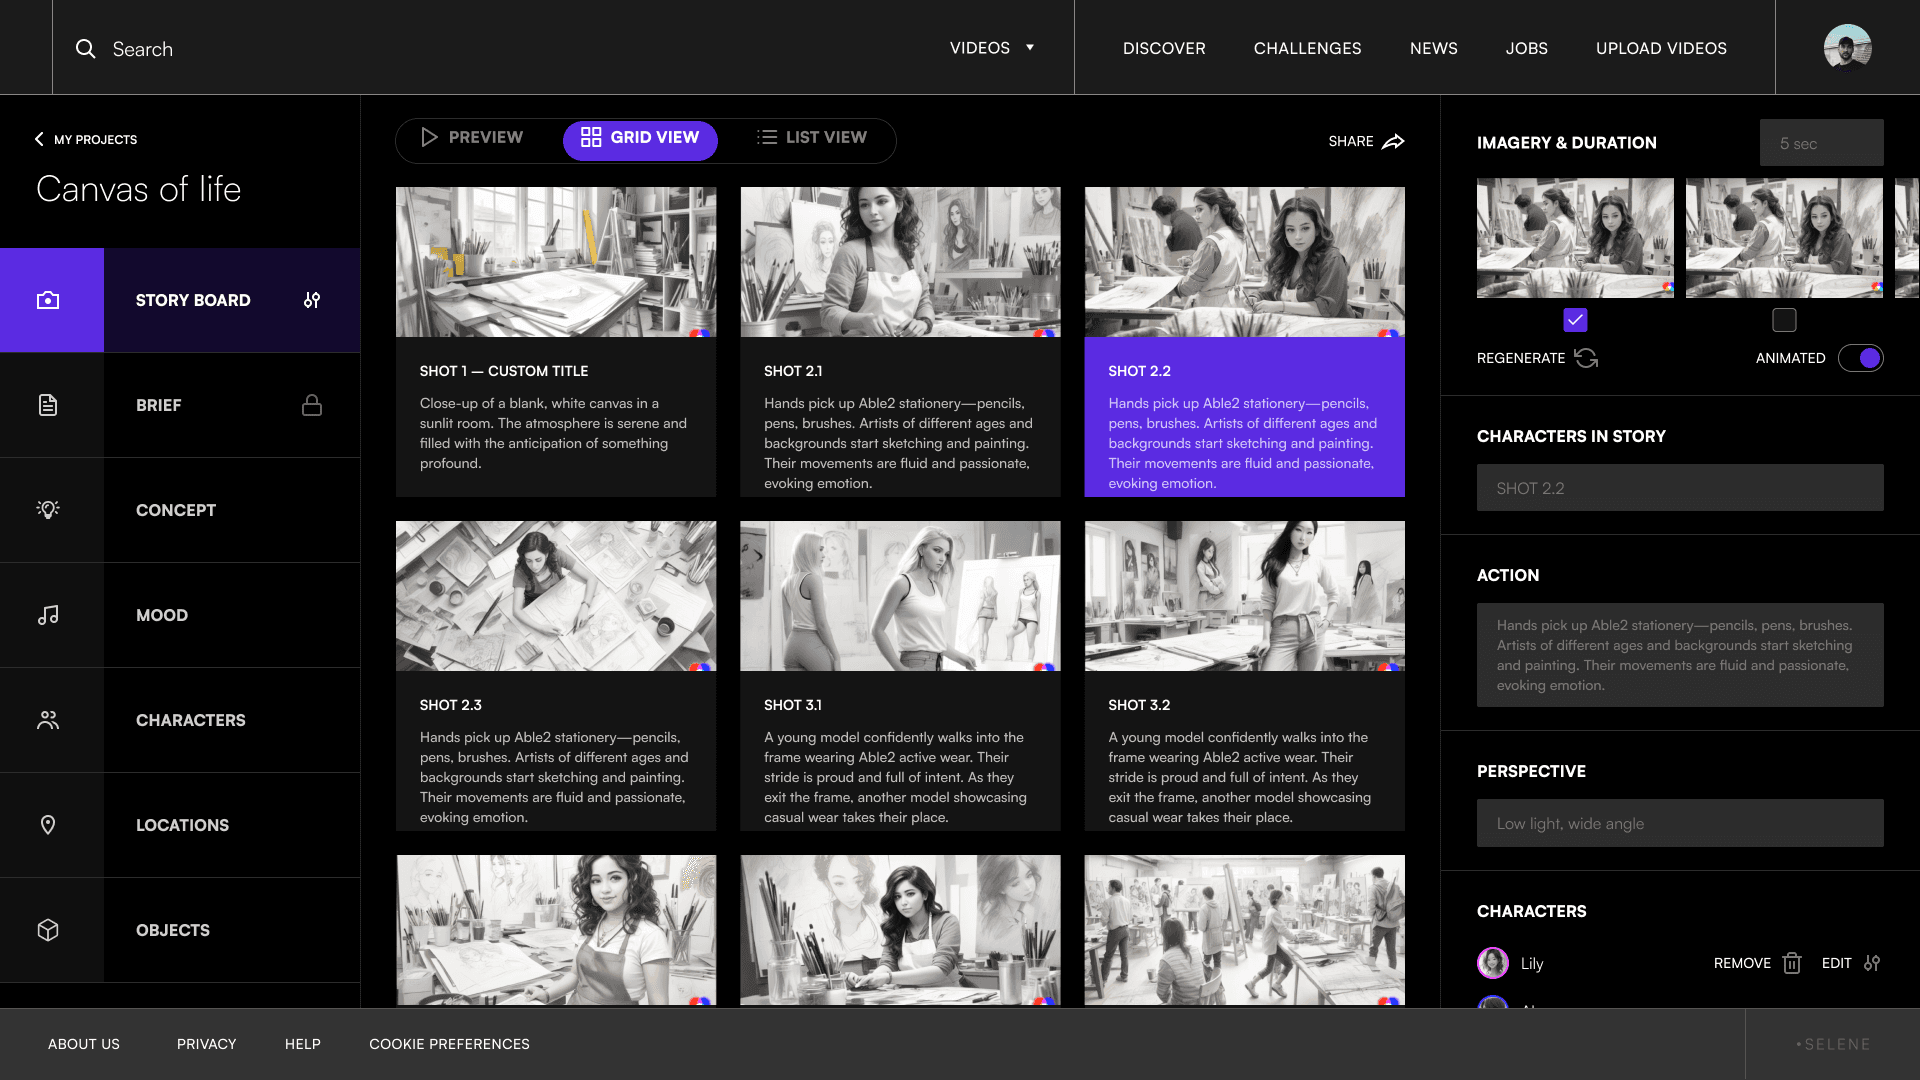Open the About Us link
1920x1080 pixels.
tap(84, 1044)
